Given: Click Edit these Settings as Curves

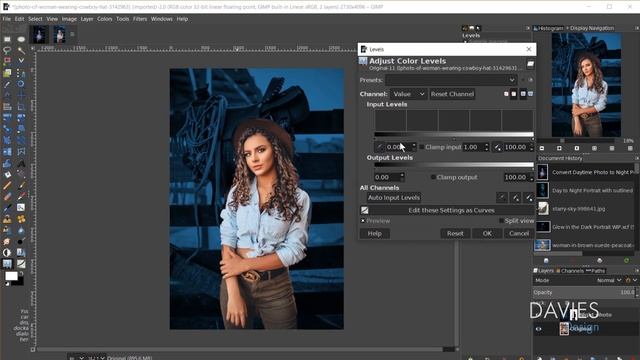Looking at the screenshot, I should point(447,211).
